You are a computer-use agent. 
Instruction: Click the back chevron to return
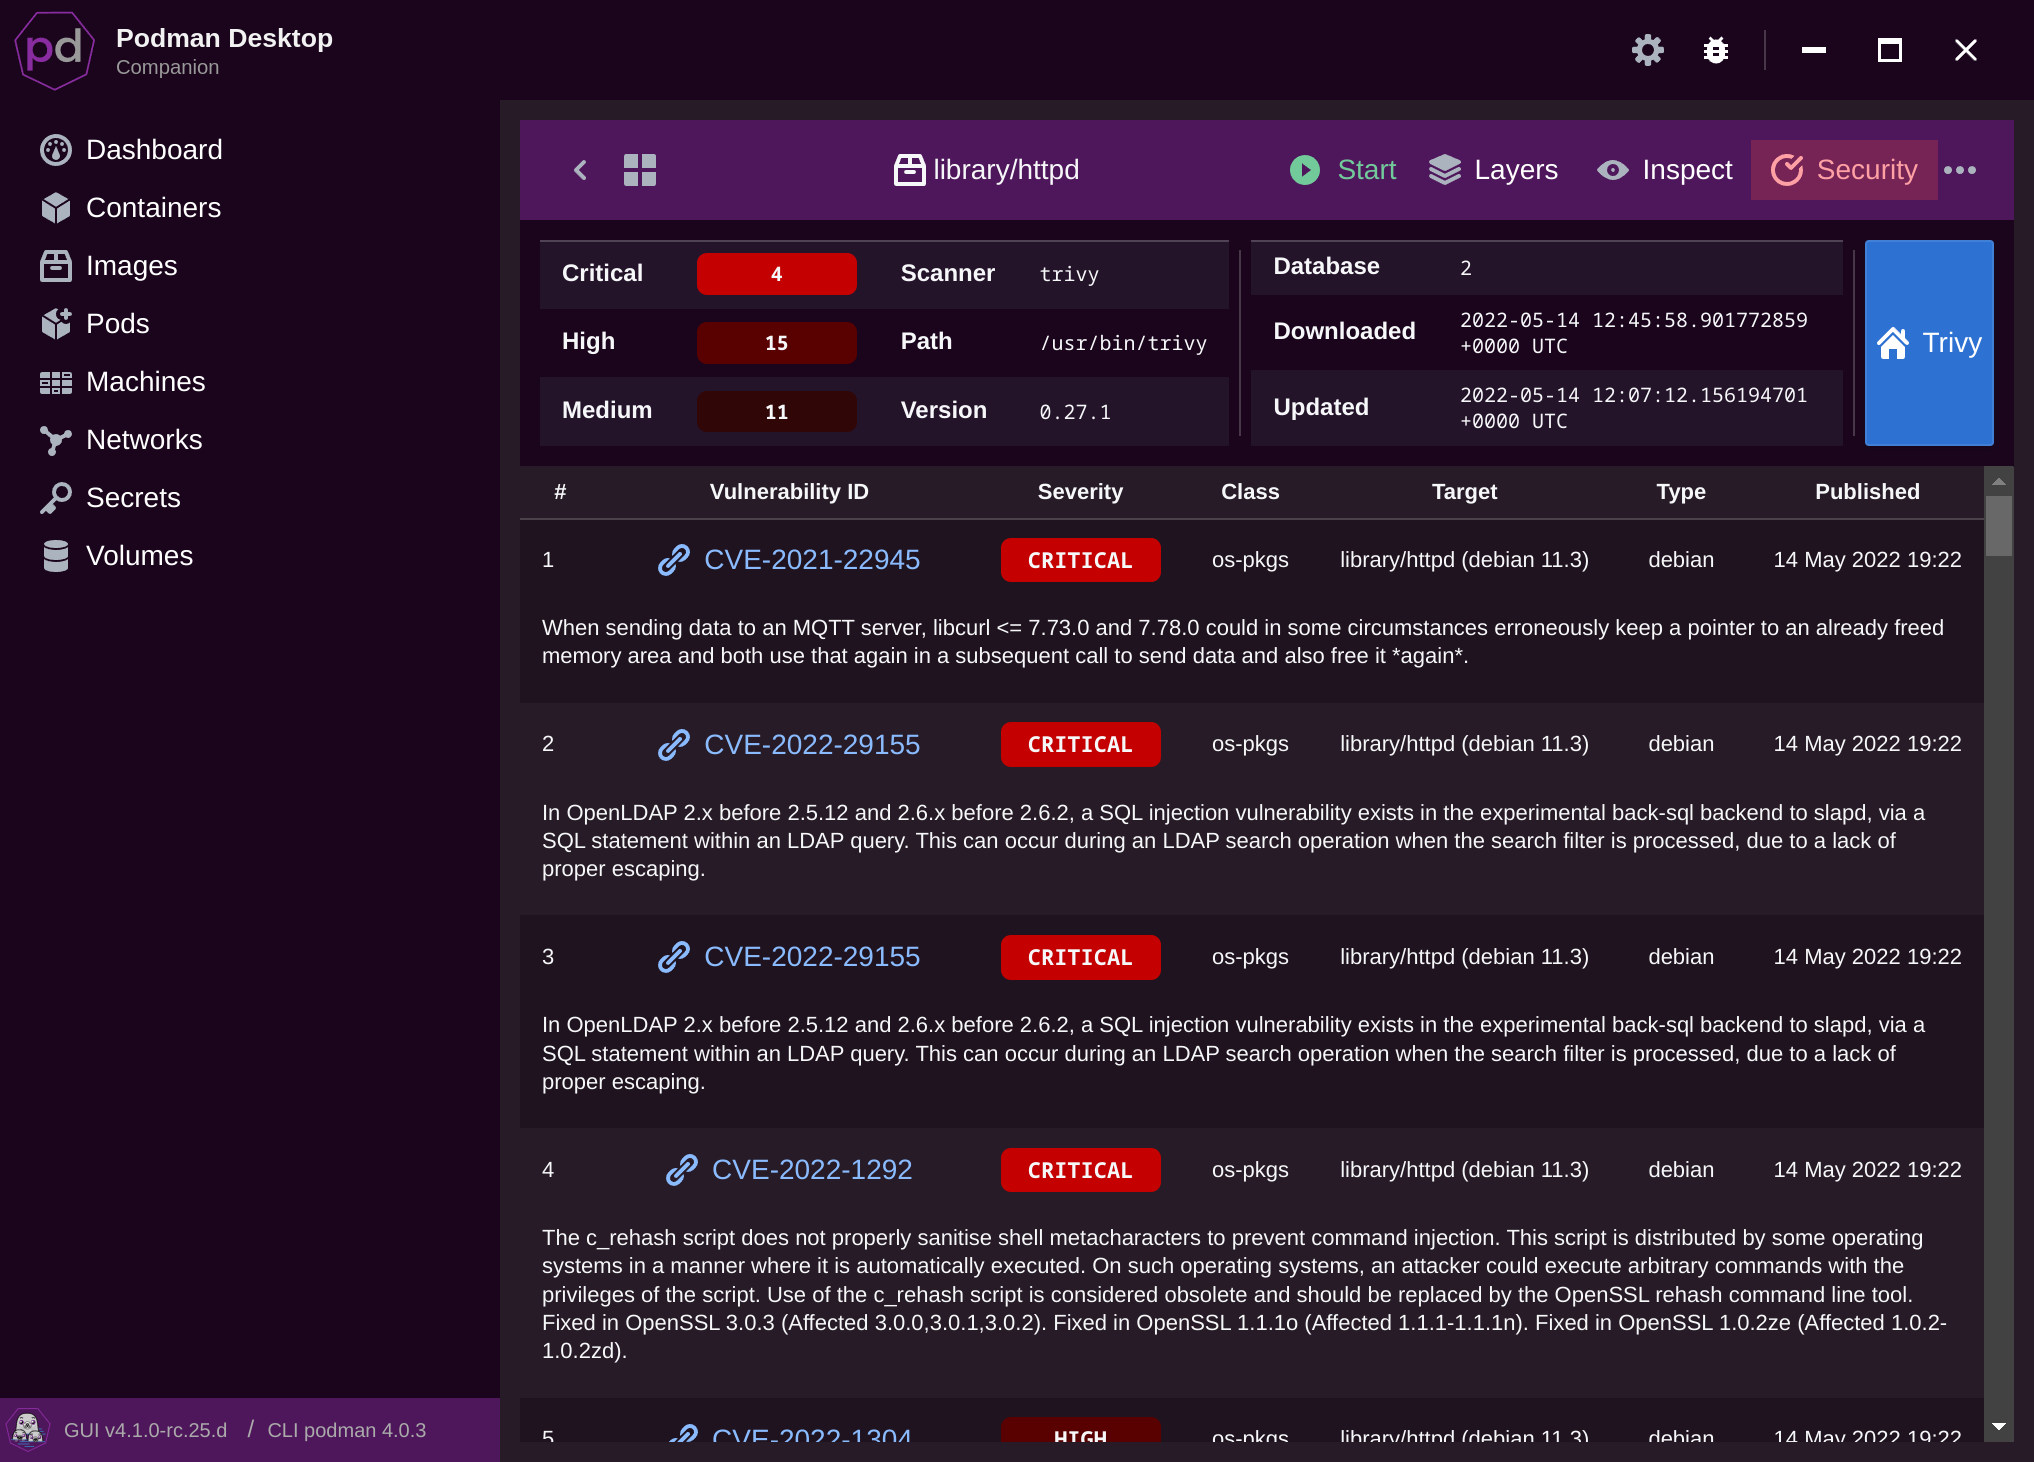point(581,170)
